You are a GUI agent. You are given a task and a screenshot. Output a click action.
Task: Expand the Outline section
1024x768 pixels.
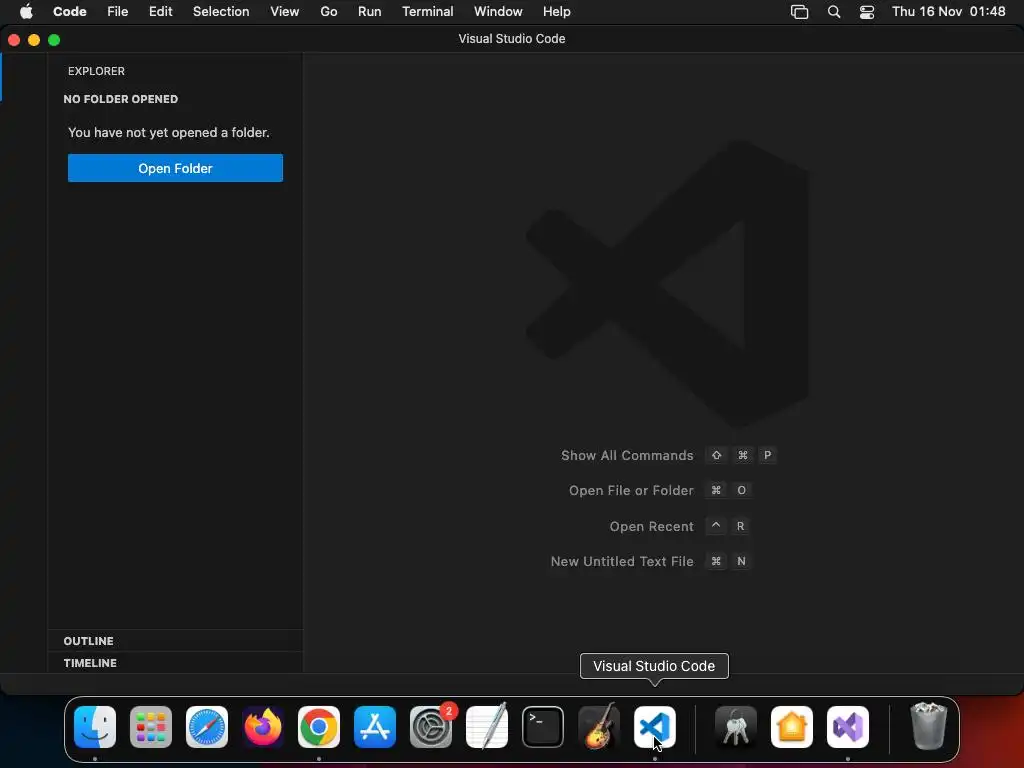(175, 641)
